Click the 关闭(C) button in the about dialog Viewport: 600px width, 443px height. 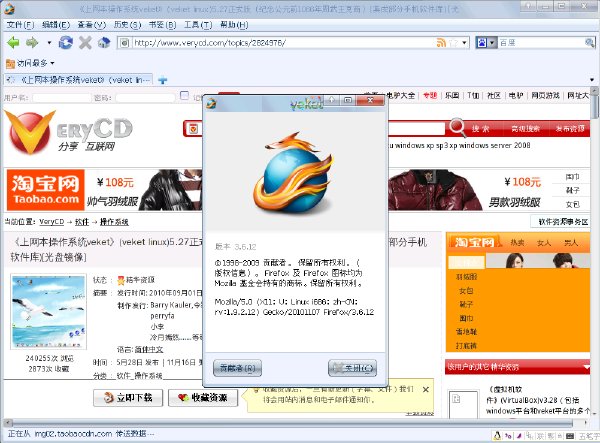tap(352, 368)
